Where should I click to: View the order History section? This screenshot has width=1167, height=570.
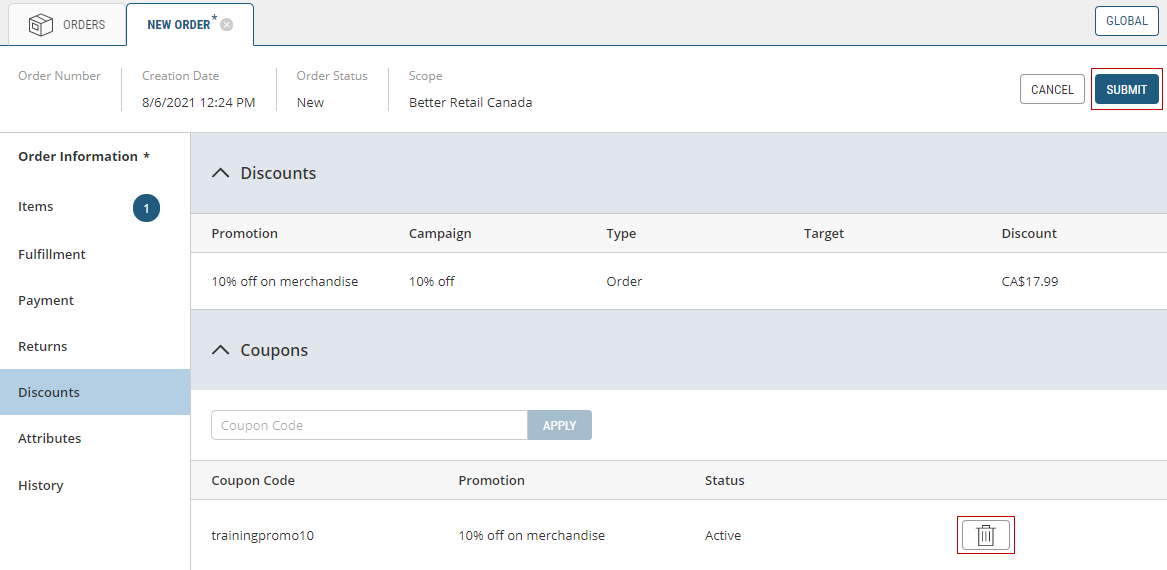click(41, 485)
